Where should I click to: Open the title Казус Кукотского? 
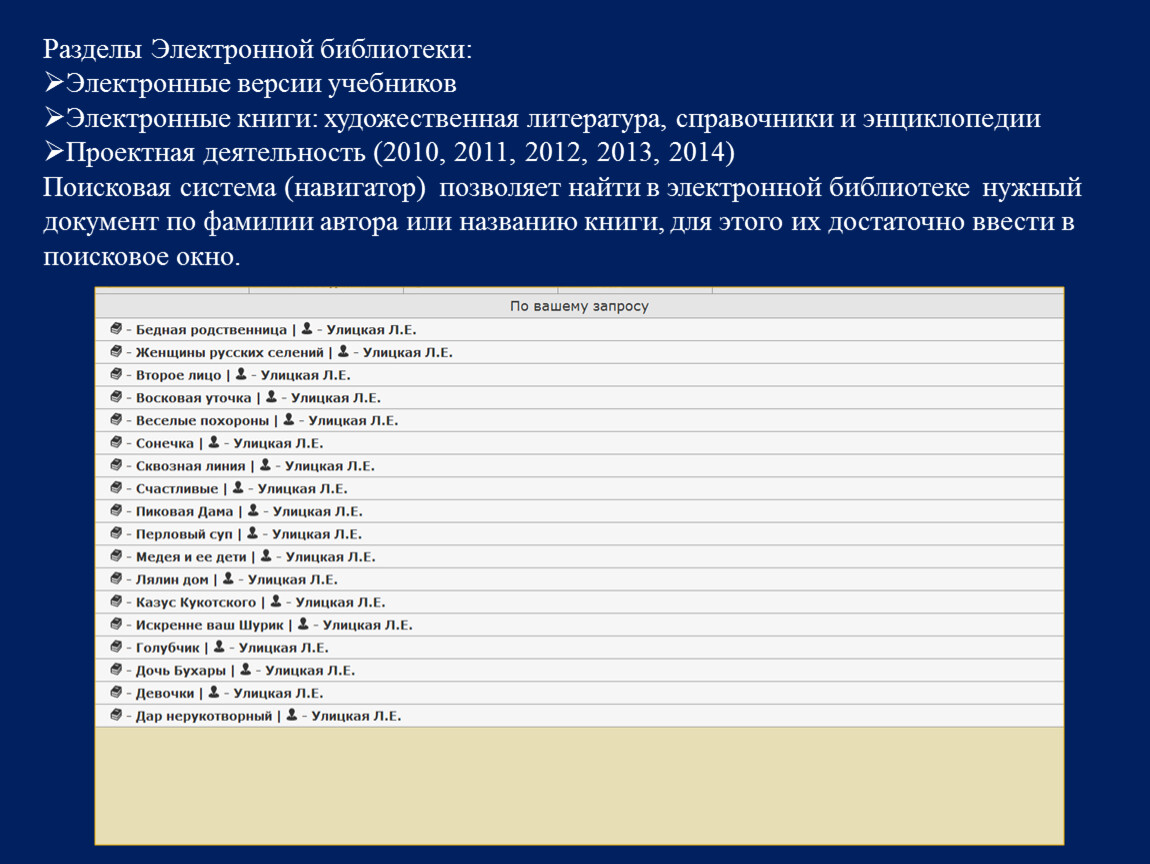point(197,602)
